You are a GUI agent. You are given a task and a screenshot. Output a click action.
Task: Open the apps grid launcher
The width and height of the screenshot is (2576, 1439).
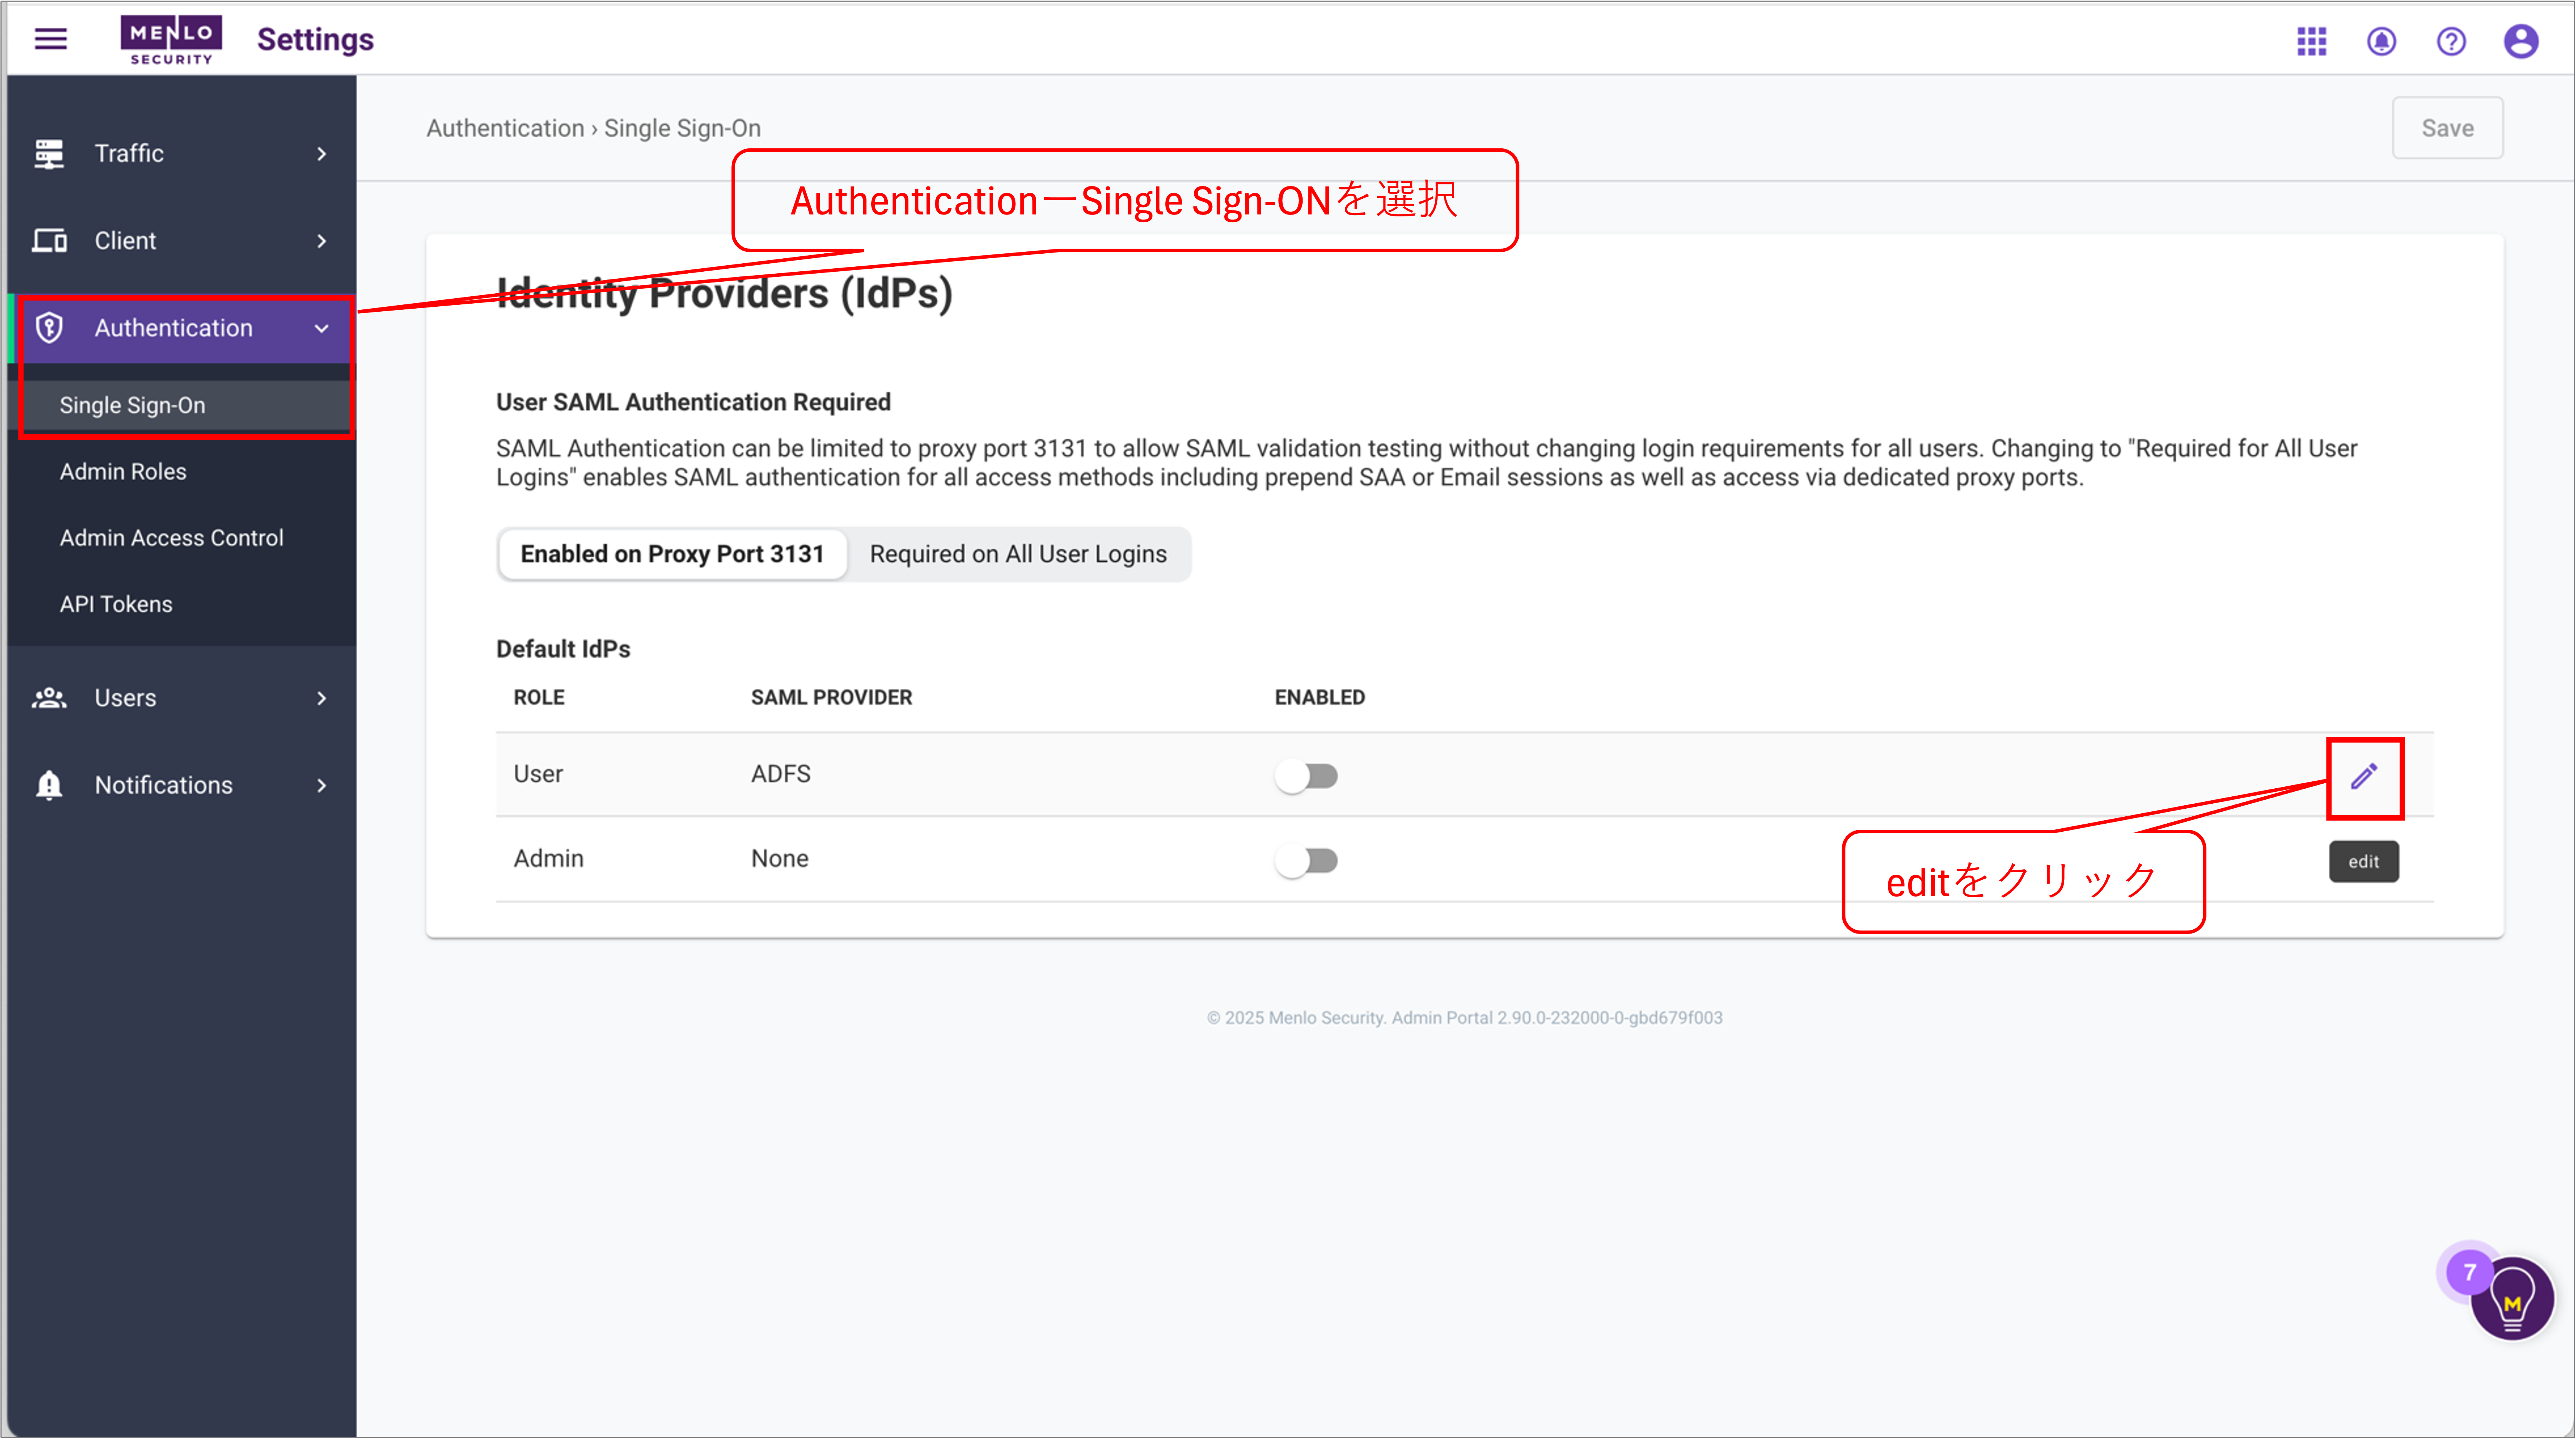(2311, 41)
